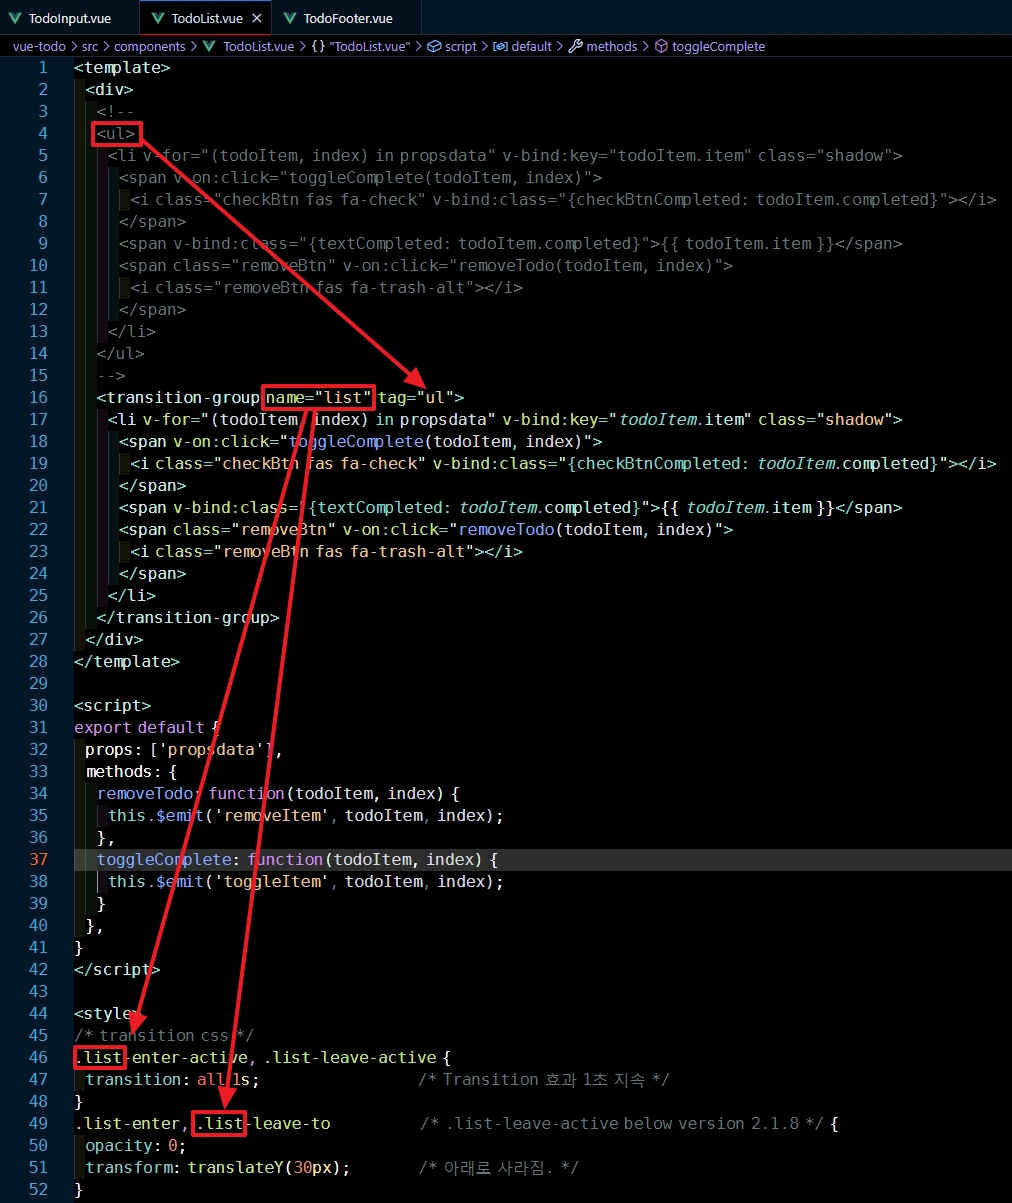Open components breadcrumb segment
Viewport: 1012px width, 1203px height.
point(149,46)
